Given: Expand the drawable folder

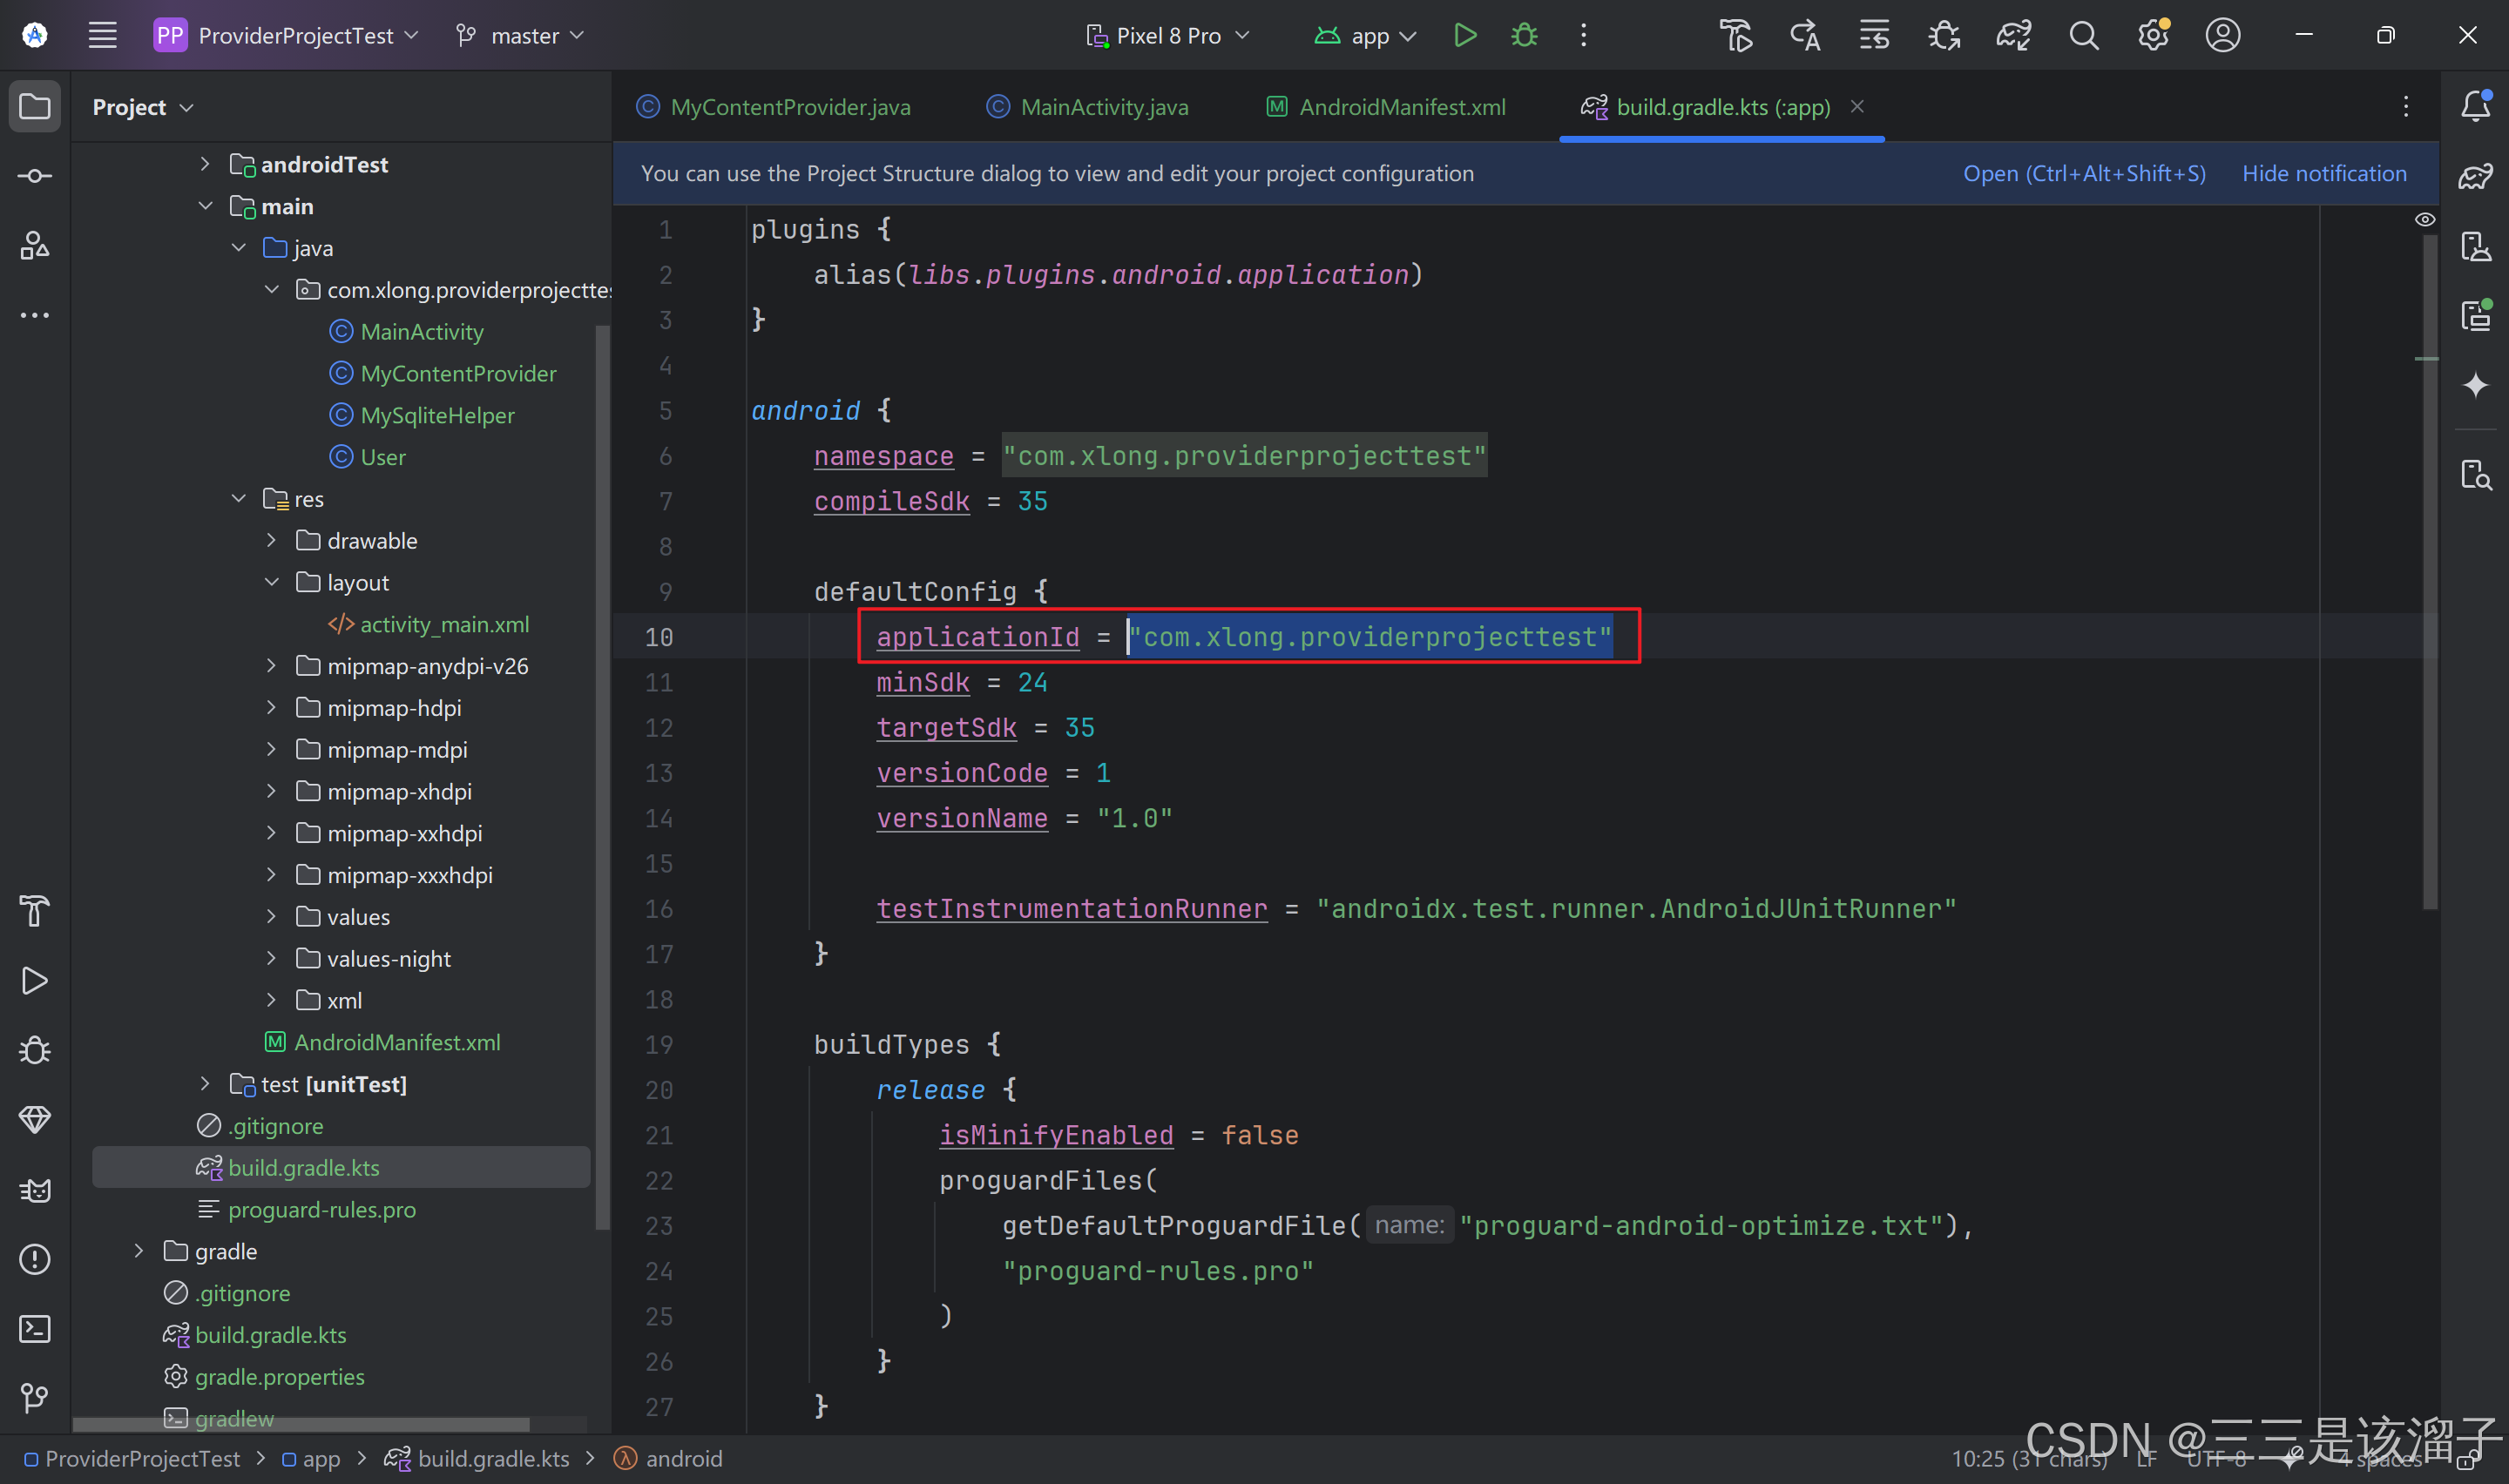Looking at the screenshot, I should point(271,540).
